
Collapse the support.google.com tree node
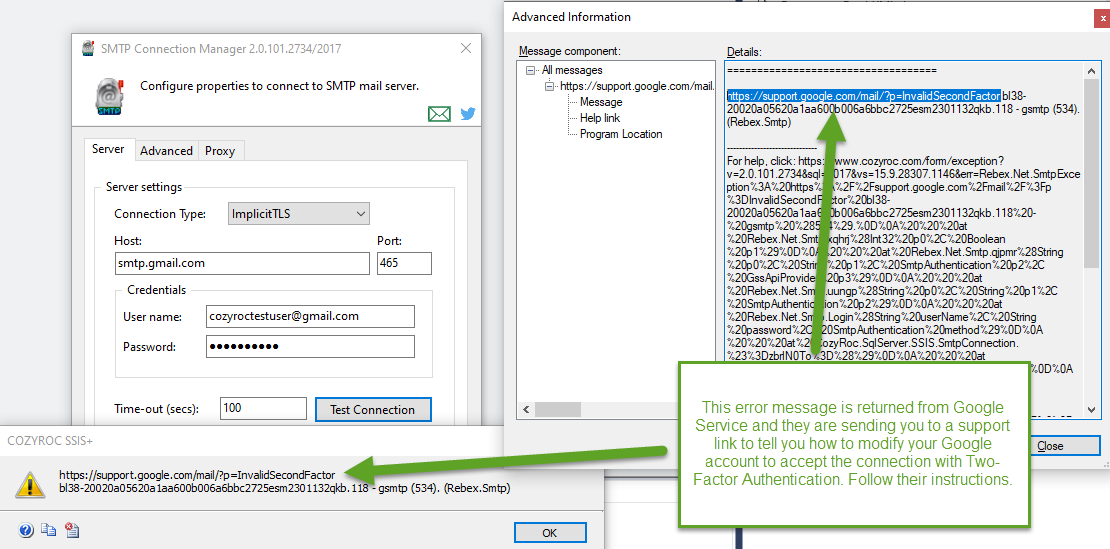coord(549,86)
